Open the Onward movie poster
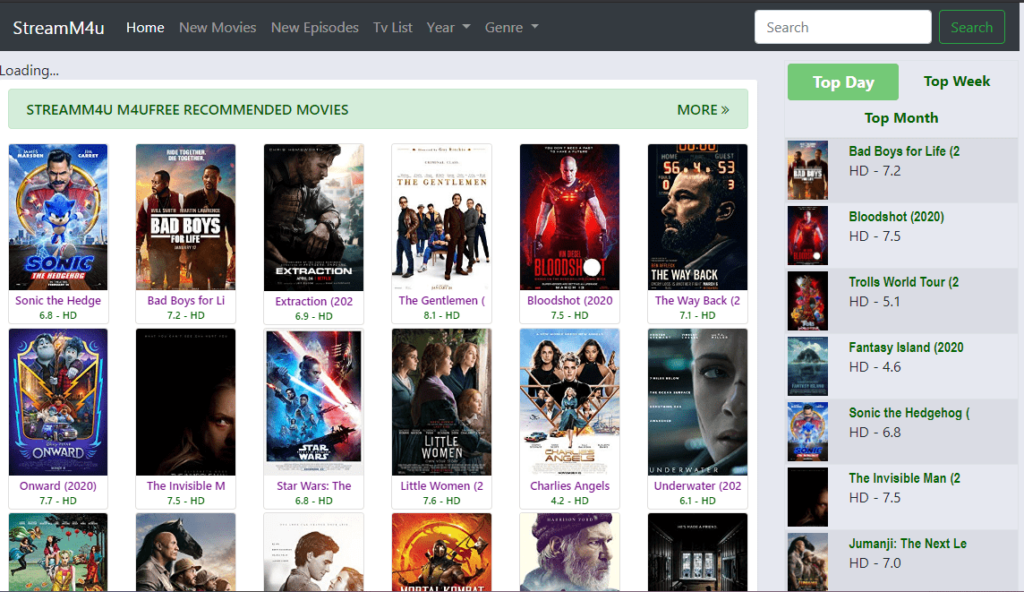Viewport: 1024px width, 592px height. click(58, 402)
